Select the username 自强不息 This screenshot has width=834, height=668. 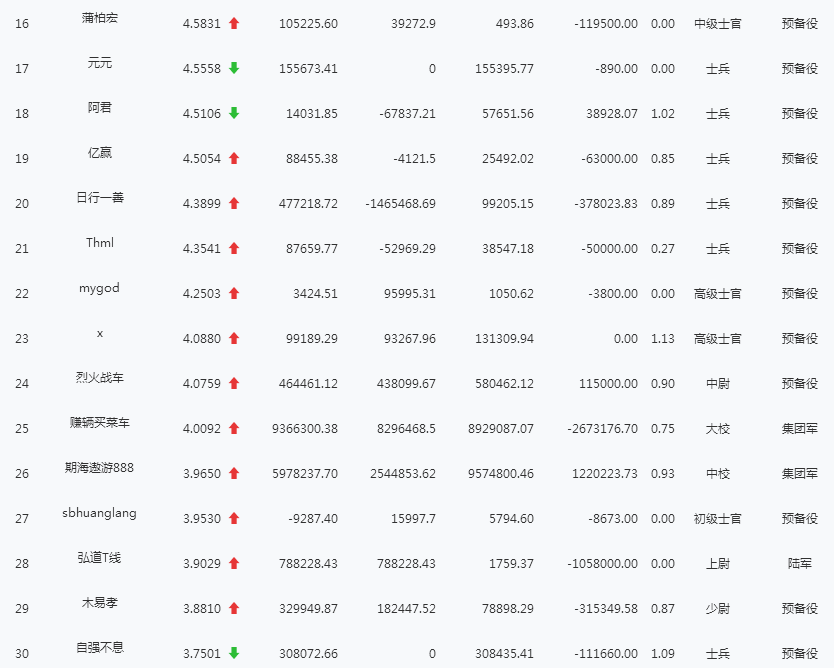pyautogui.click(x=99, y=647)
